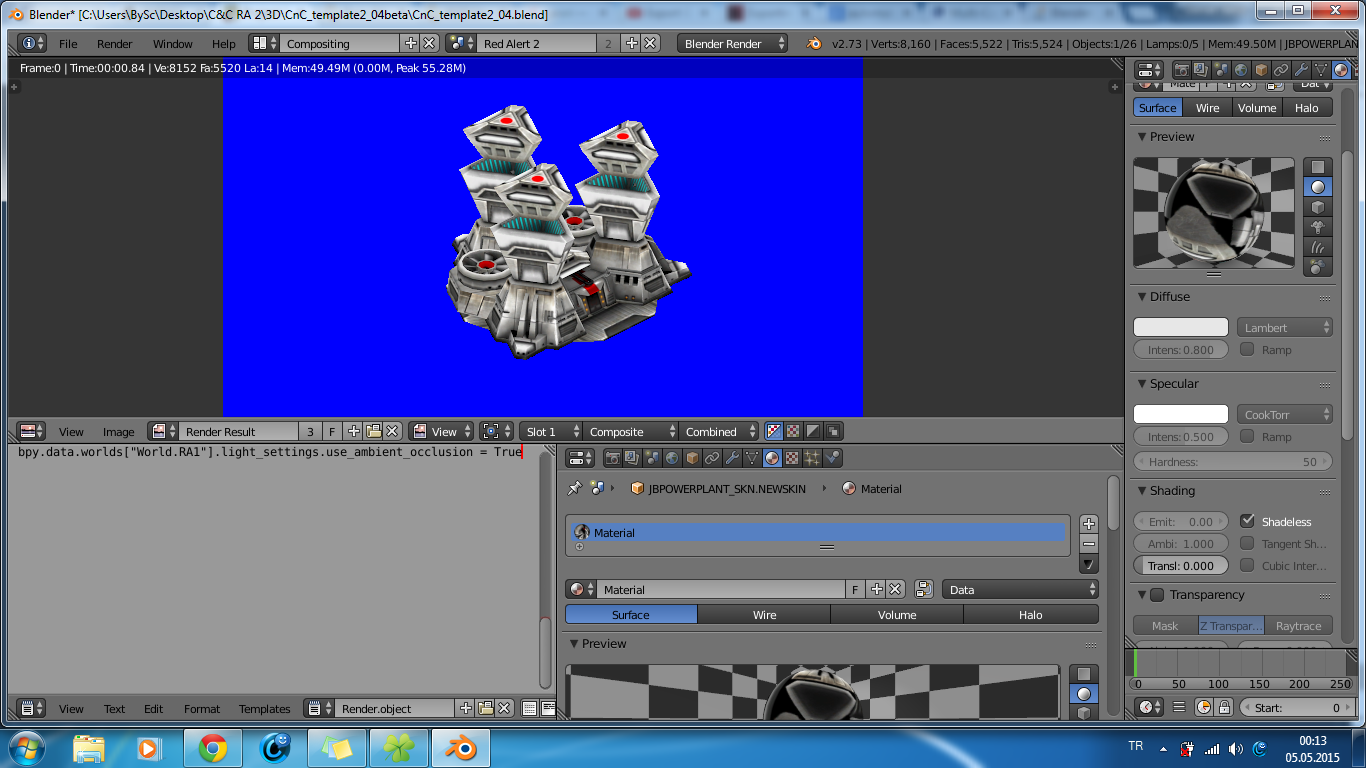Viewport: 1366px width, 768px height.
Task: Select World sphere preview in right panel
Action: pos(1318,267)
